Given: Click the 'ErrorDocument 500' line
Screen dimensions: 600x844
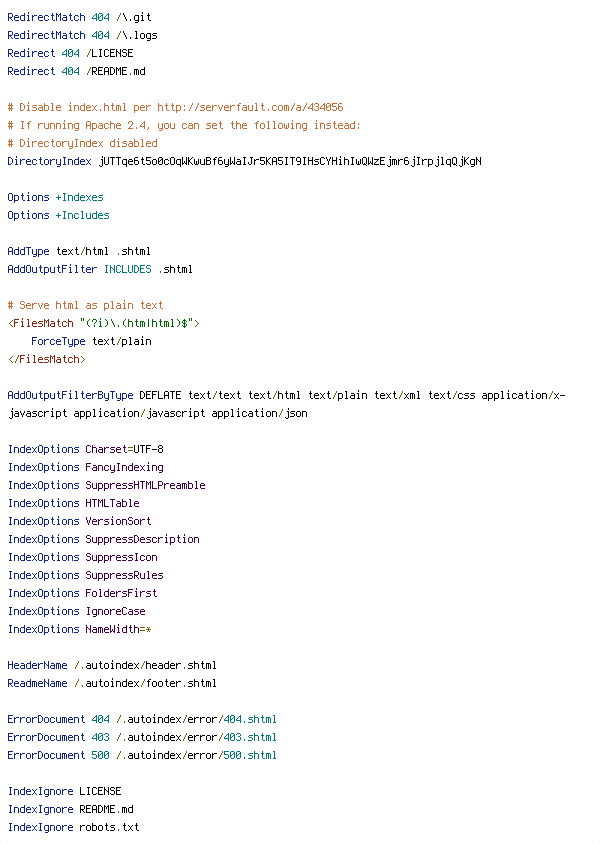Looking at the screenshot, I should pos(142,755).
